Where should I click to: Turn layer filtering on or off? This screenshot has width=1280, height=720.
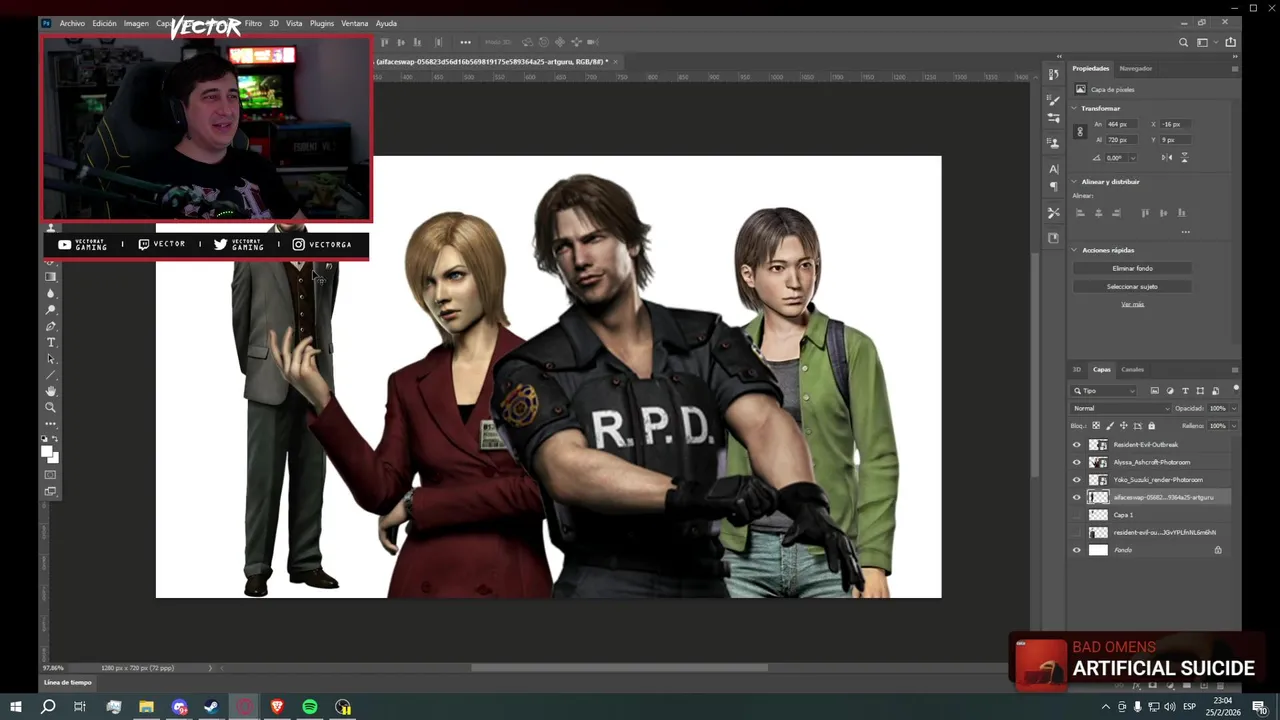tap(1236, 388)
